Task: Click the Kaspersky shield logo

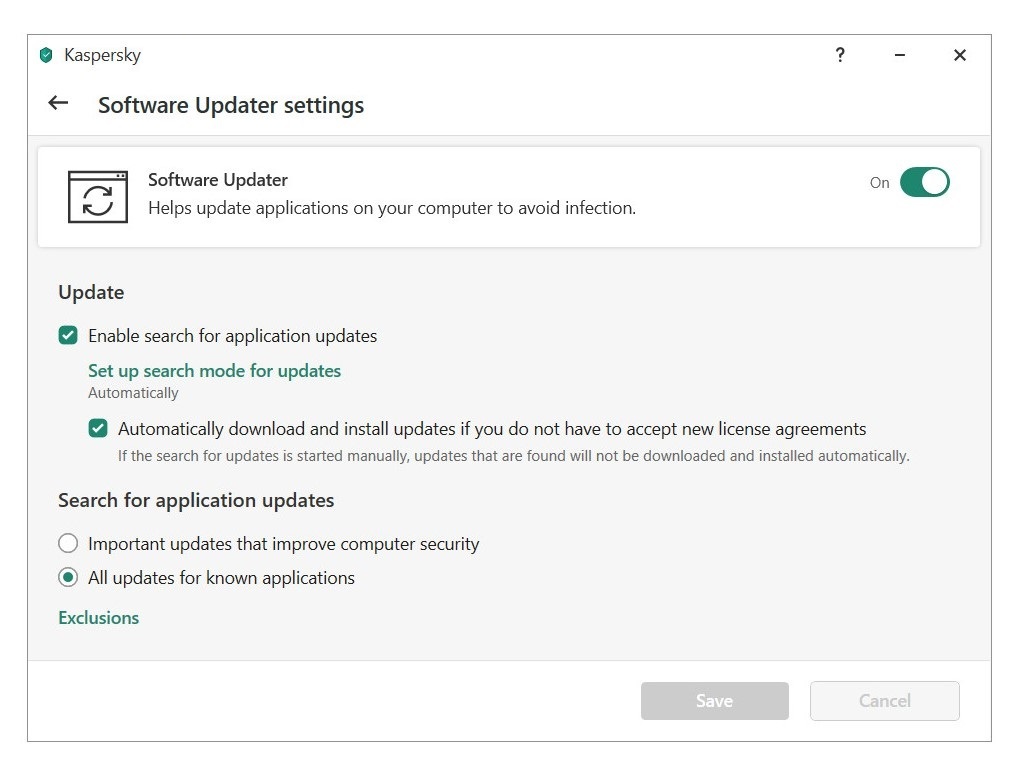Action: [x=46, y=55]
